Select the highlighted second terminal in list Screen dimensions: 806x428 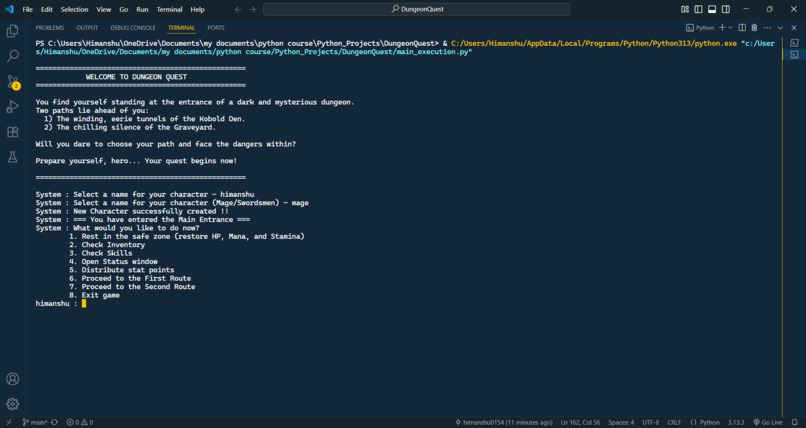(x=794, y=54)
